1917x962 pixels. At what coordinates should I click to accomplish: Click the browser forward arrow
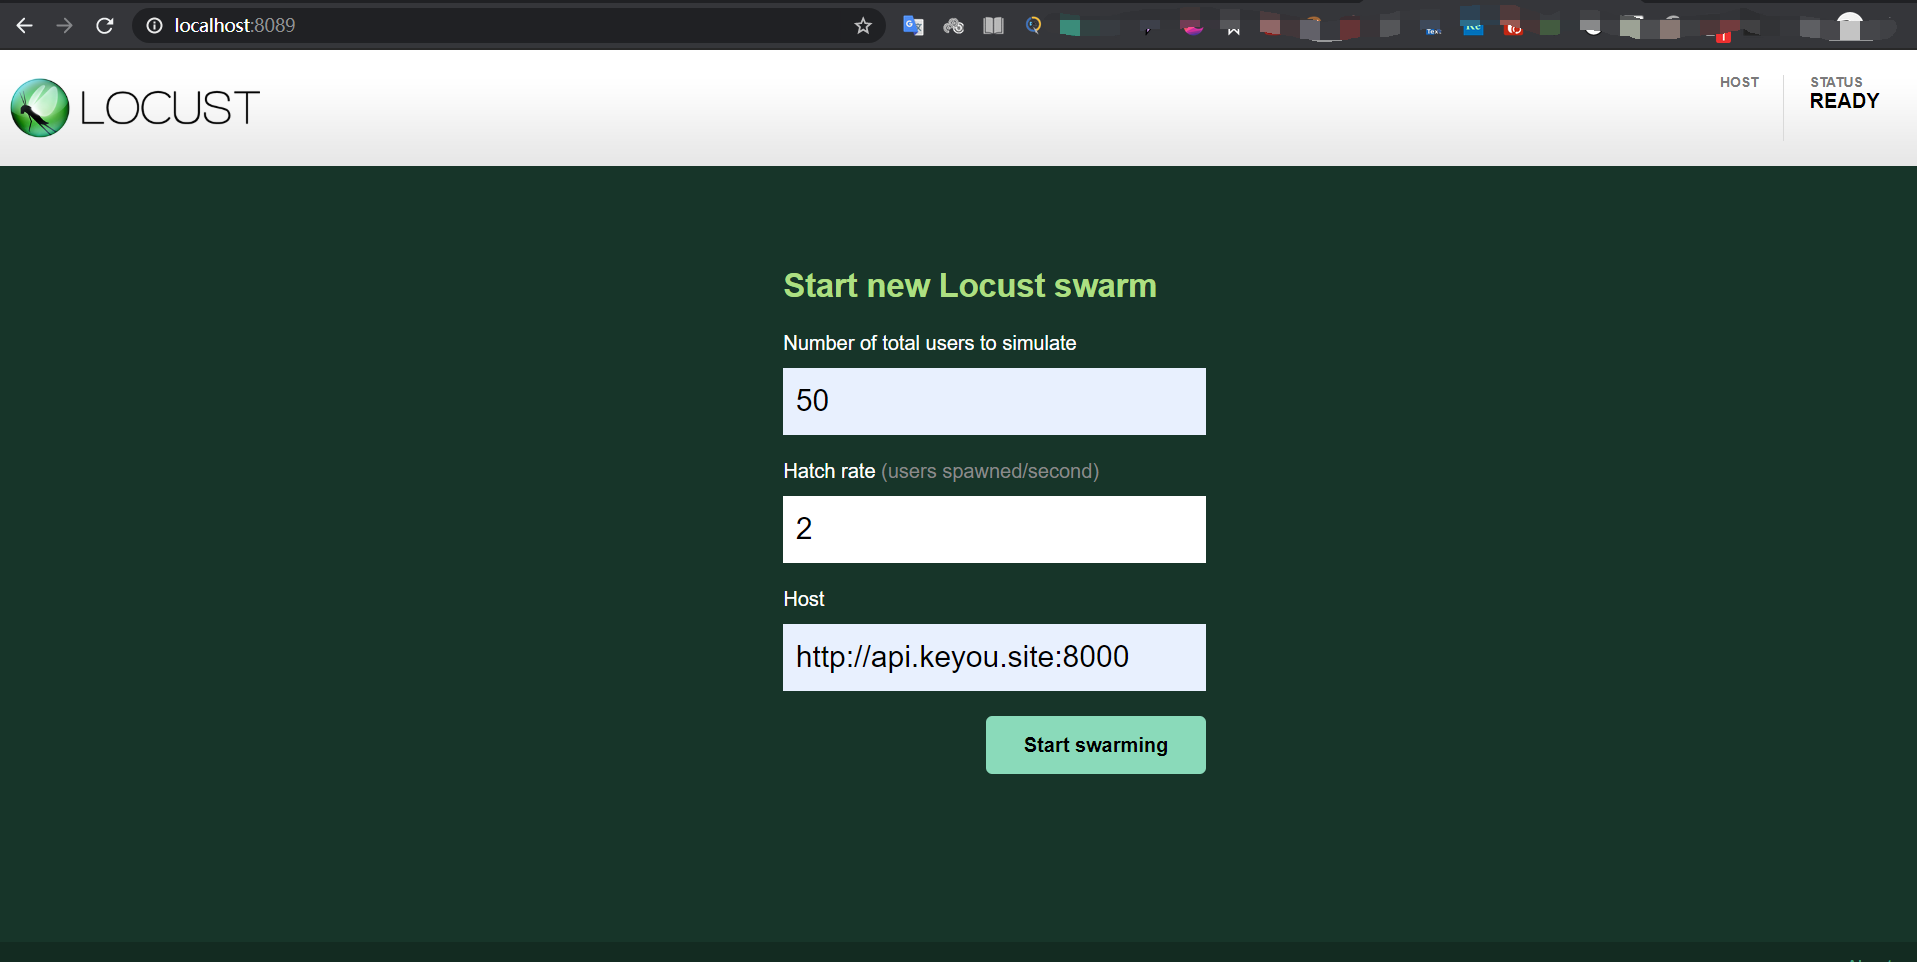(x=65, y=26)
